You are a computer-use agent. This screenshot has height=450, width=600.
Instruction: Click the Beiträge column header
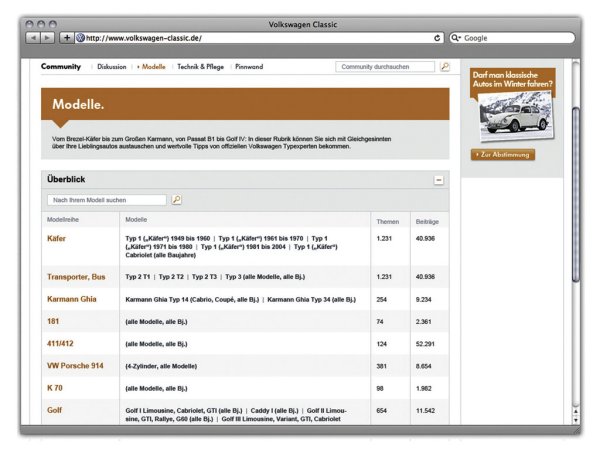coord(427,222)
